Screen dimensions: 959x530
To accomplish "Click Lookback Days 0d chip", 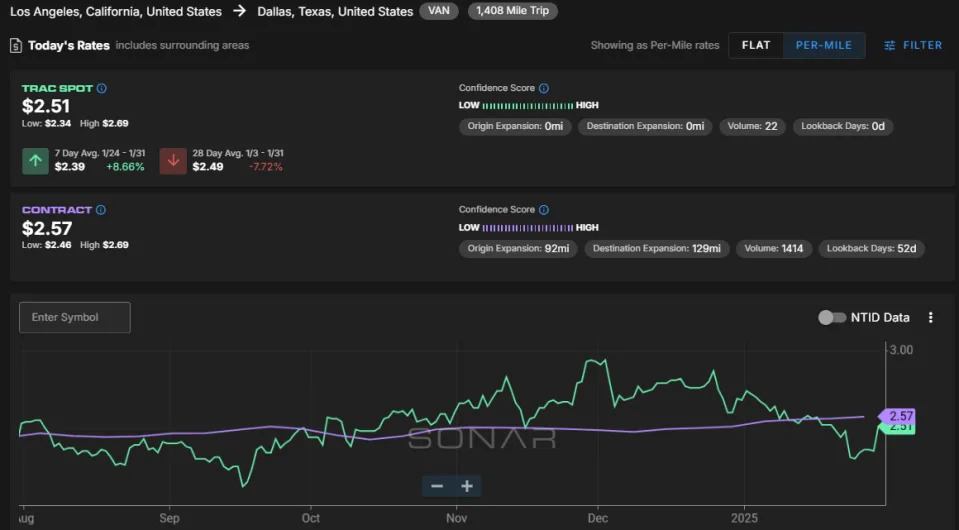I will (x=843, y=127).
